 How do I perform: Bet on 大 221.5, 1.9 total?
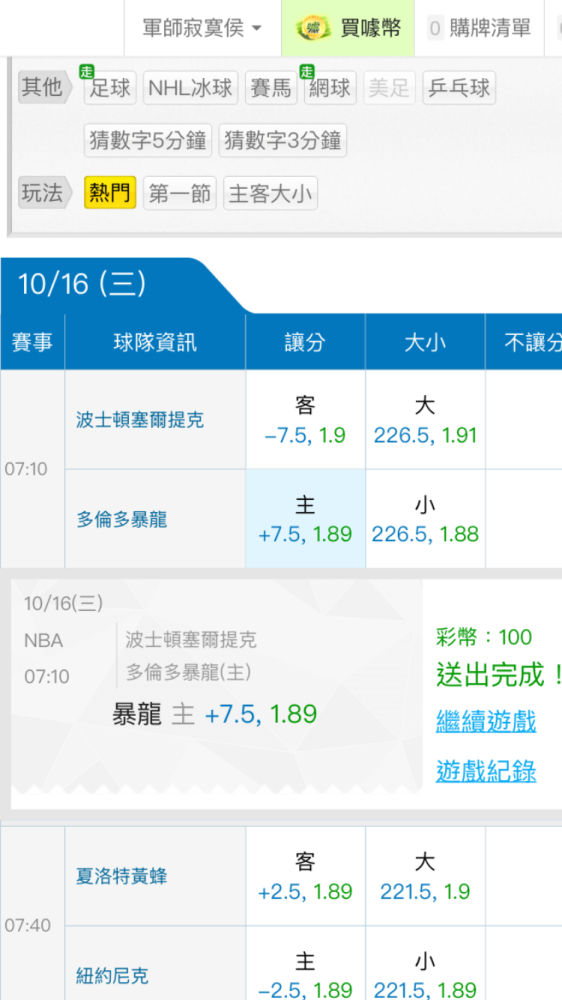pyautogui.click(x=425, y=876)
